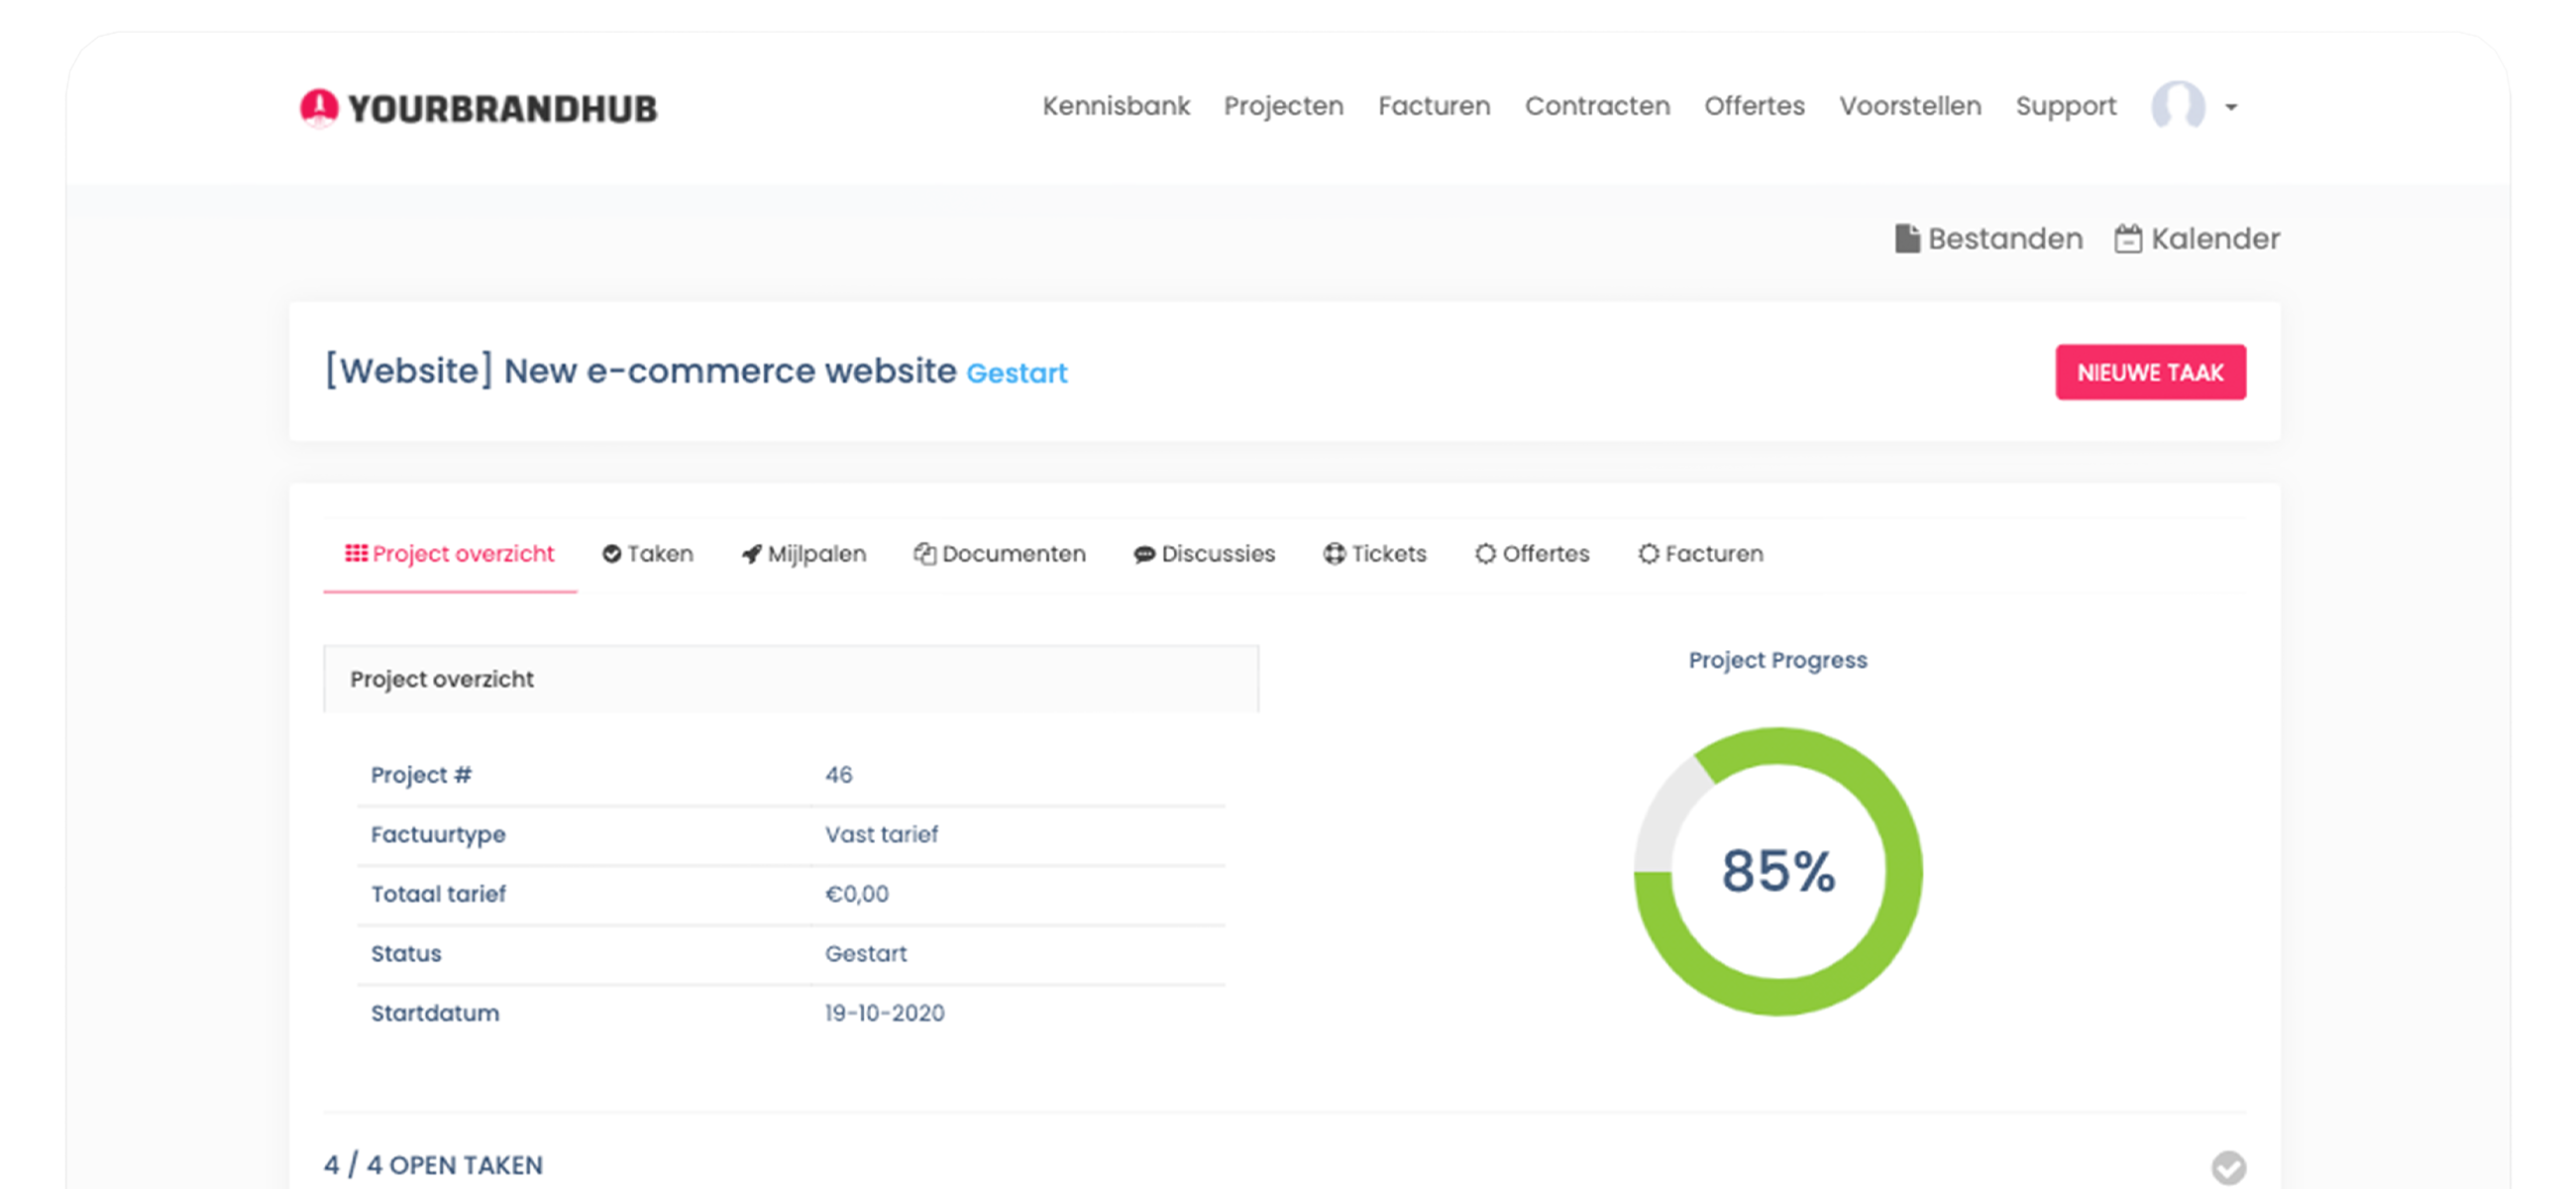Click project number value 46

(838, 775)
